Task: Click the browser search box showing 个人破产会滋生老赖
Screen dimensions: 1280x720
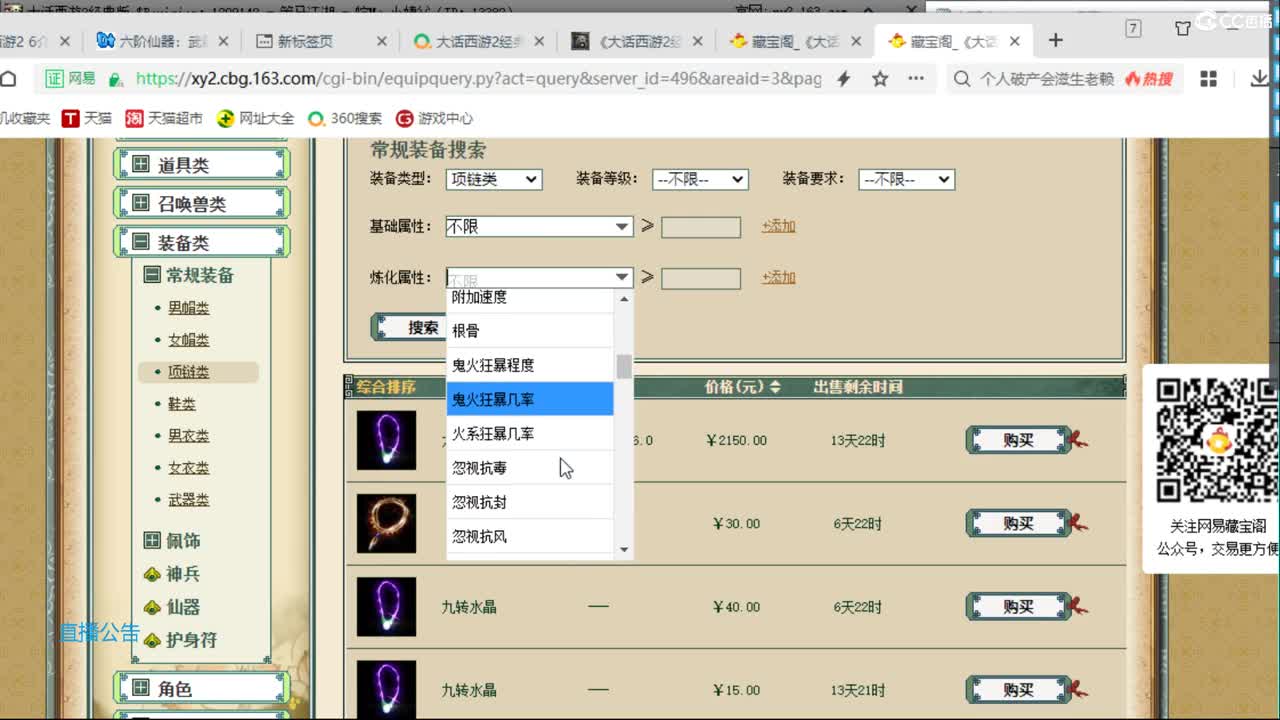Action: coord(1046,79)
